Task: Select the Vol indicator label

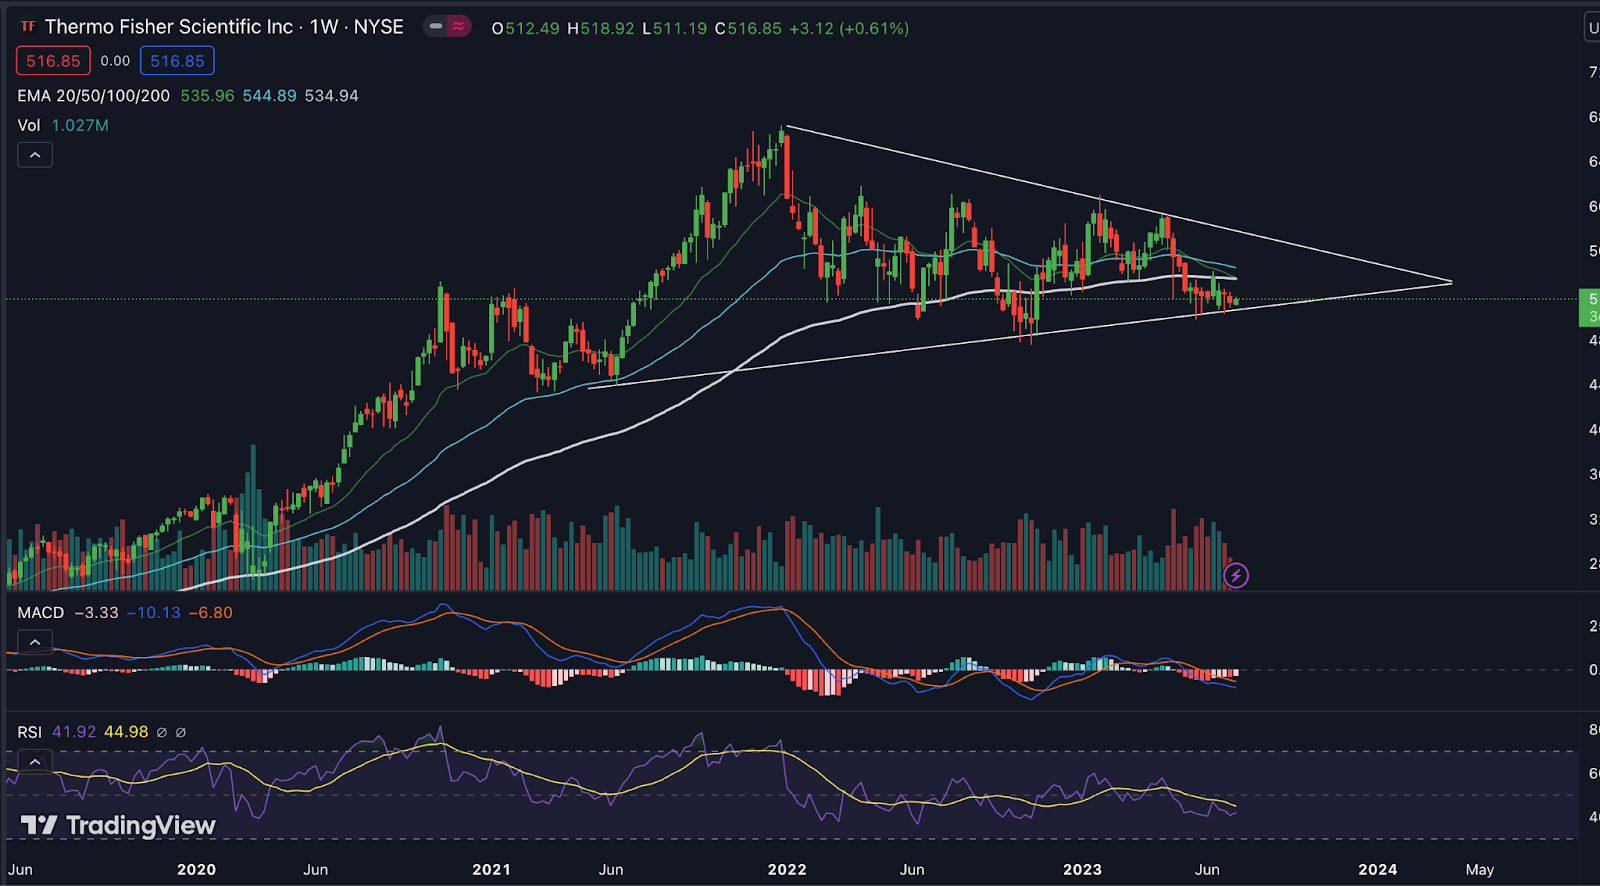Action: 29,125
